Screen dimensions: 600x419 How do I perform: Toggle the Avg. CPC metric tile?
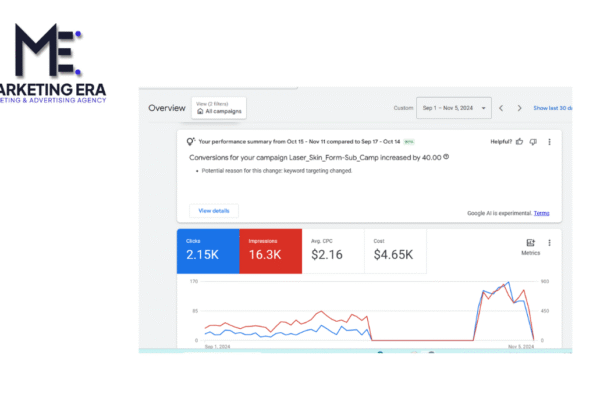[x=333, y=250]
